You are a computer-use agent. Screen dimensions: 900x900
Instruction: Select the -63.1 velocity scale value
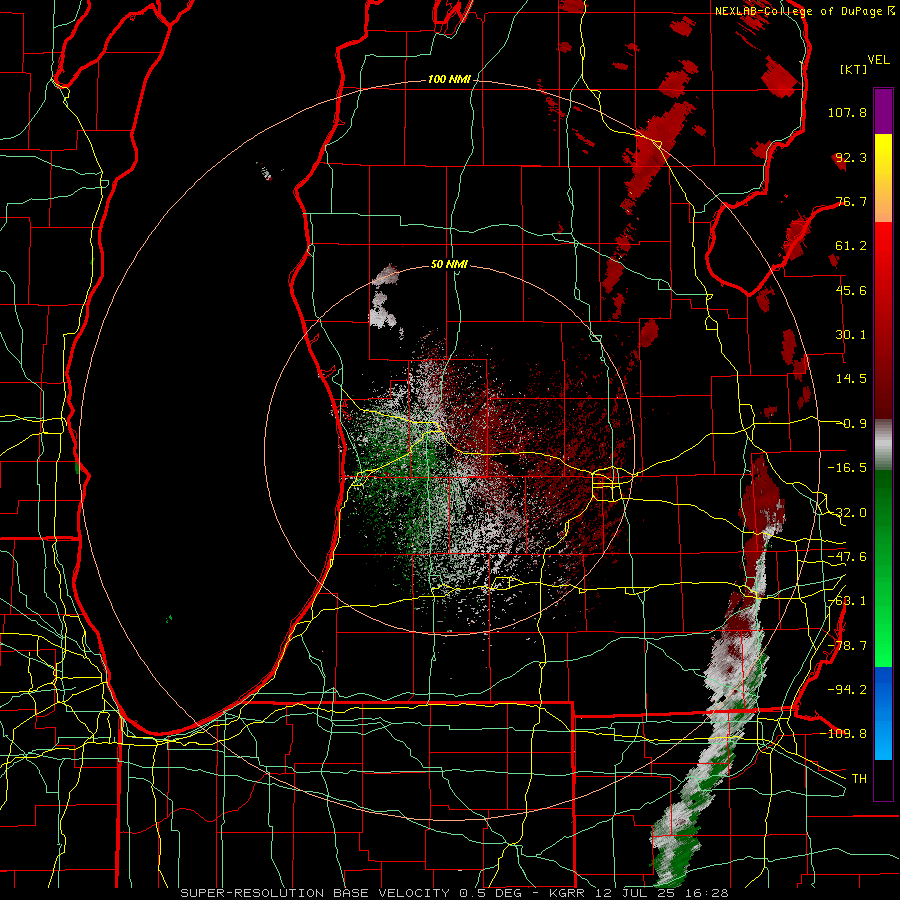click(847, 601)
